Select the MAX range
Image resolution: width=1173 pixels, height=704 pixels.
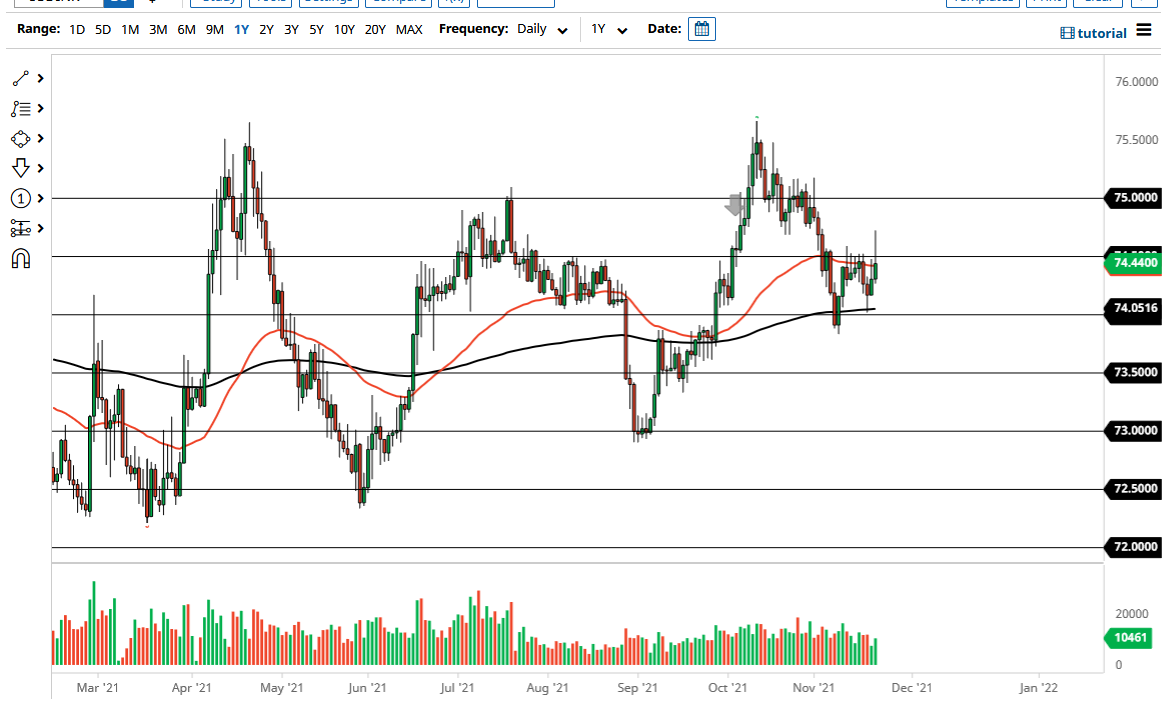click(x=409, y=29)
